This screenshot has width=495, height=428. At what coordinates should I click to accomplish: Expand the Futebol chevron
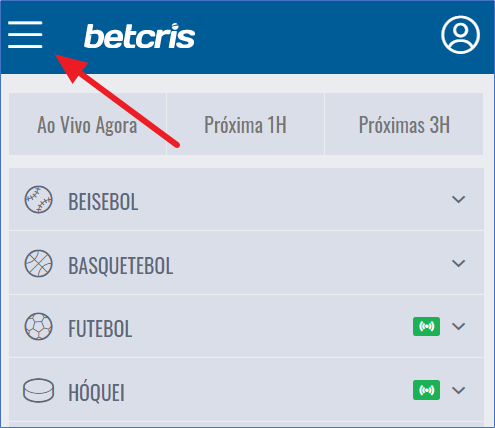pyautogui.click(x=458, y=326)
